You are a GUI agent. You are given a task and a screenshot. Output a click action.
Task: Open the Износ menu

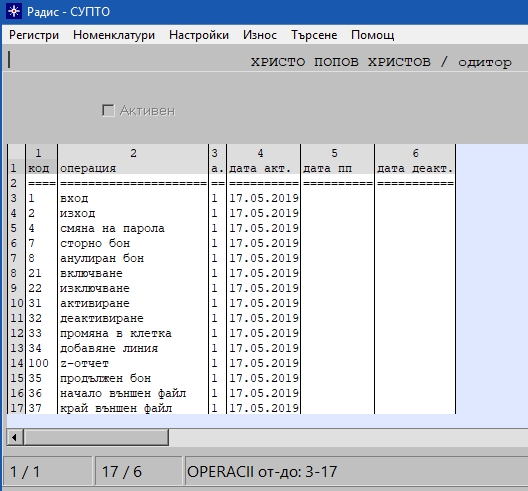point(260,35)
